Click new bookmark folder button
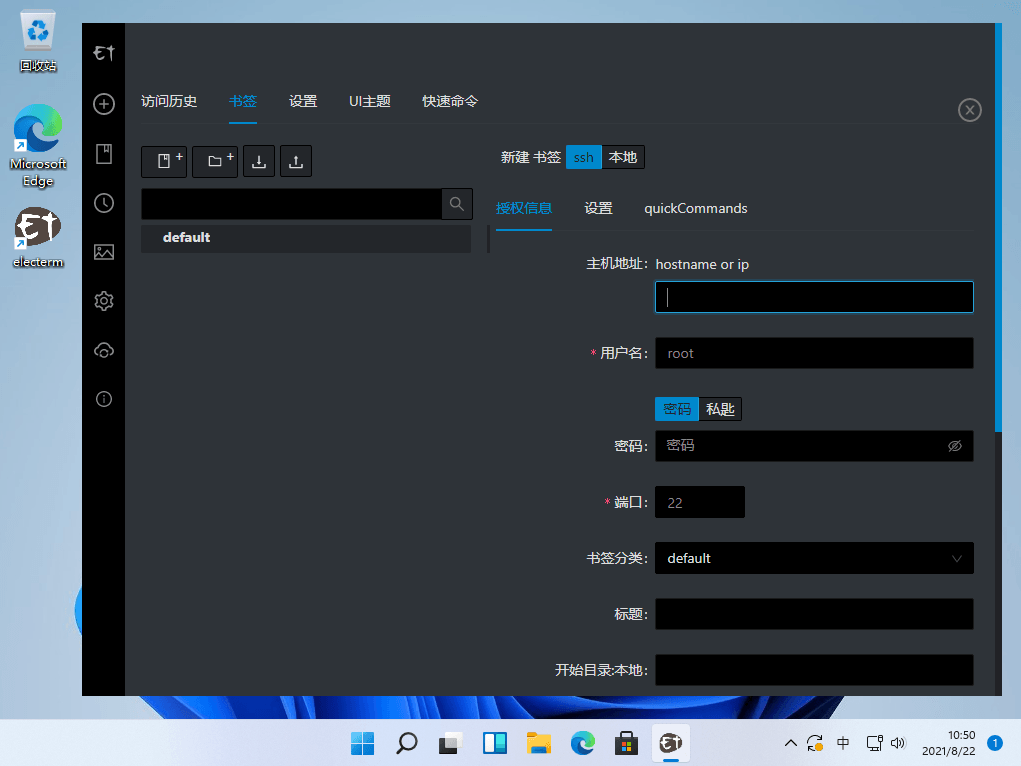Screen dimensions: 1021x766 215,161
